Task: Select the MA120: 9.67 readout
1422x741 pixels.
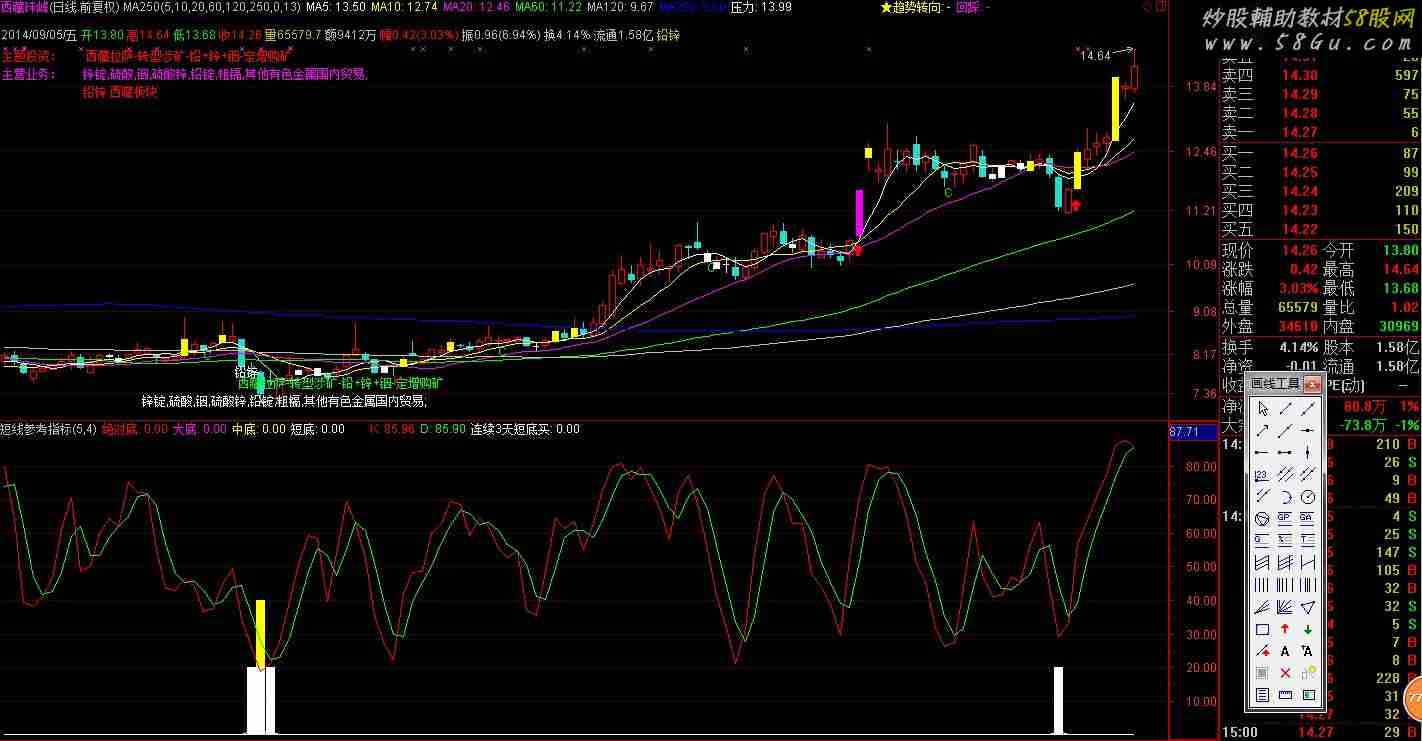Action: (621, 7)
